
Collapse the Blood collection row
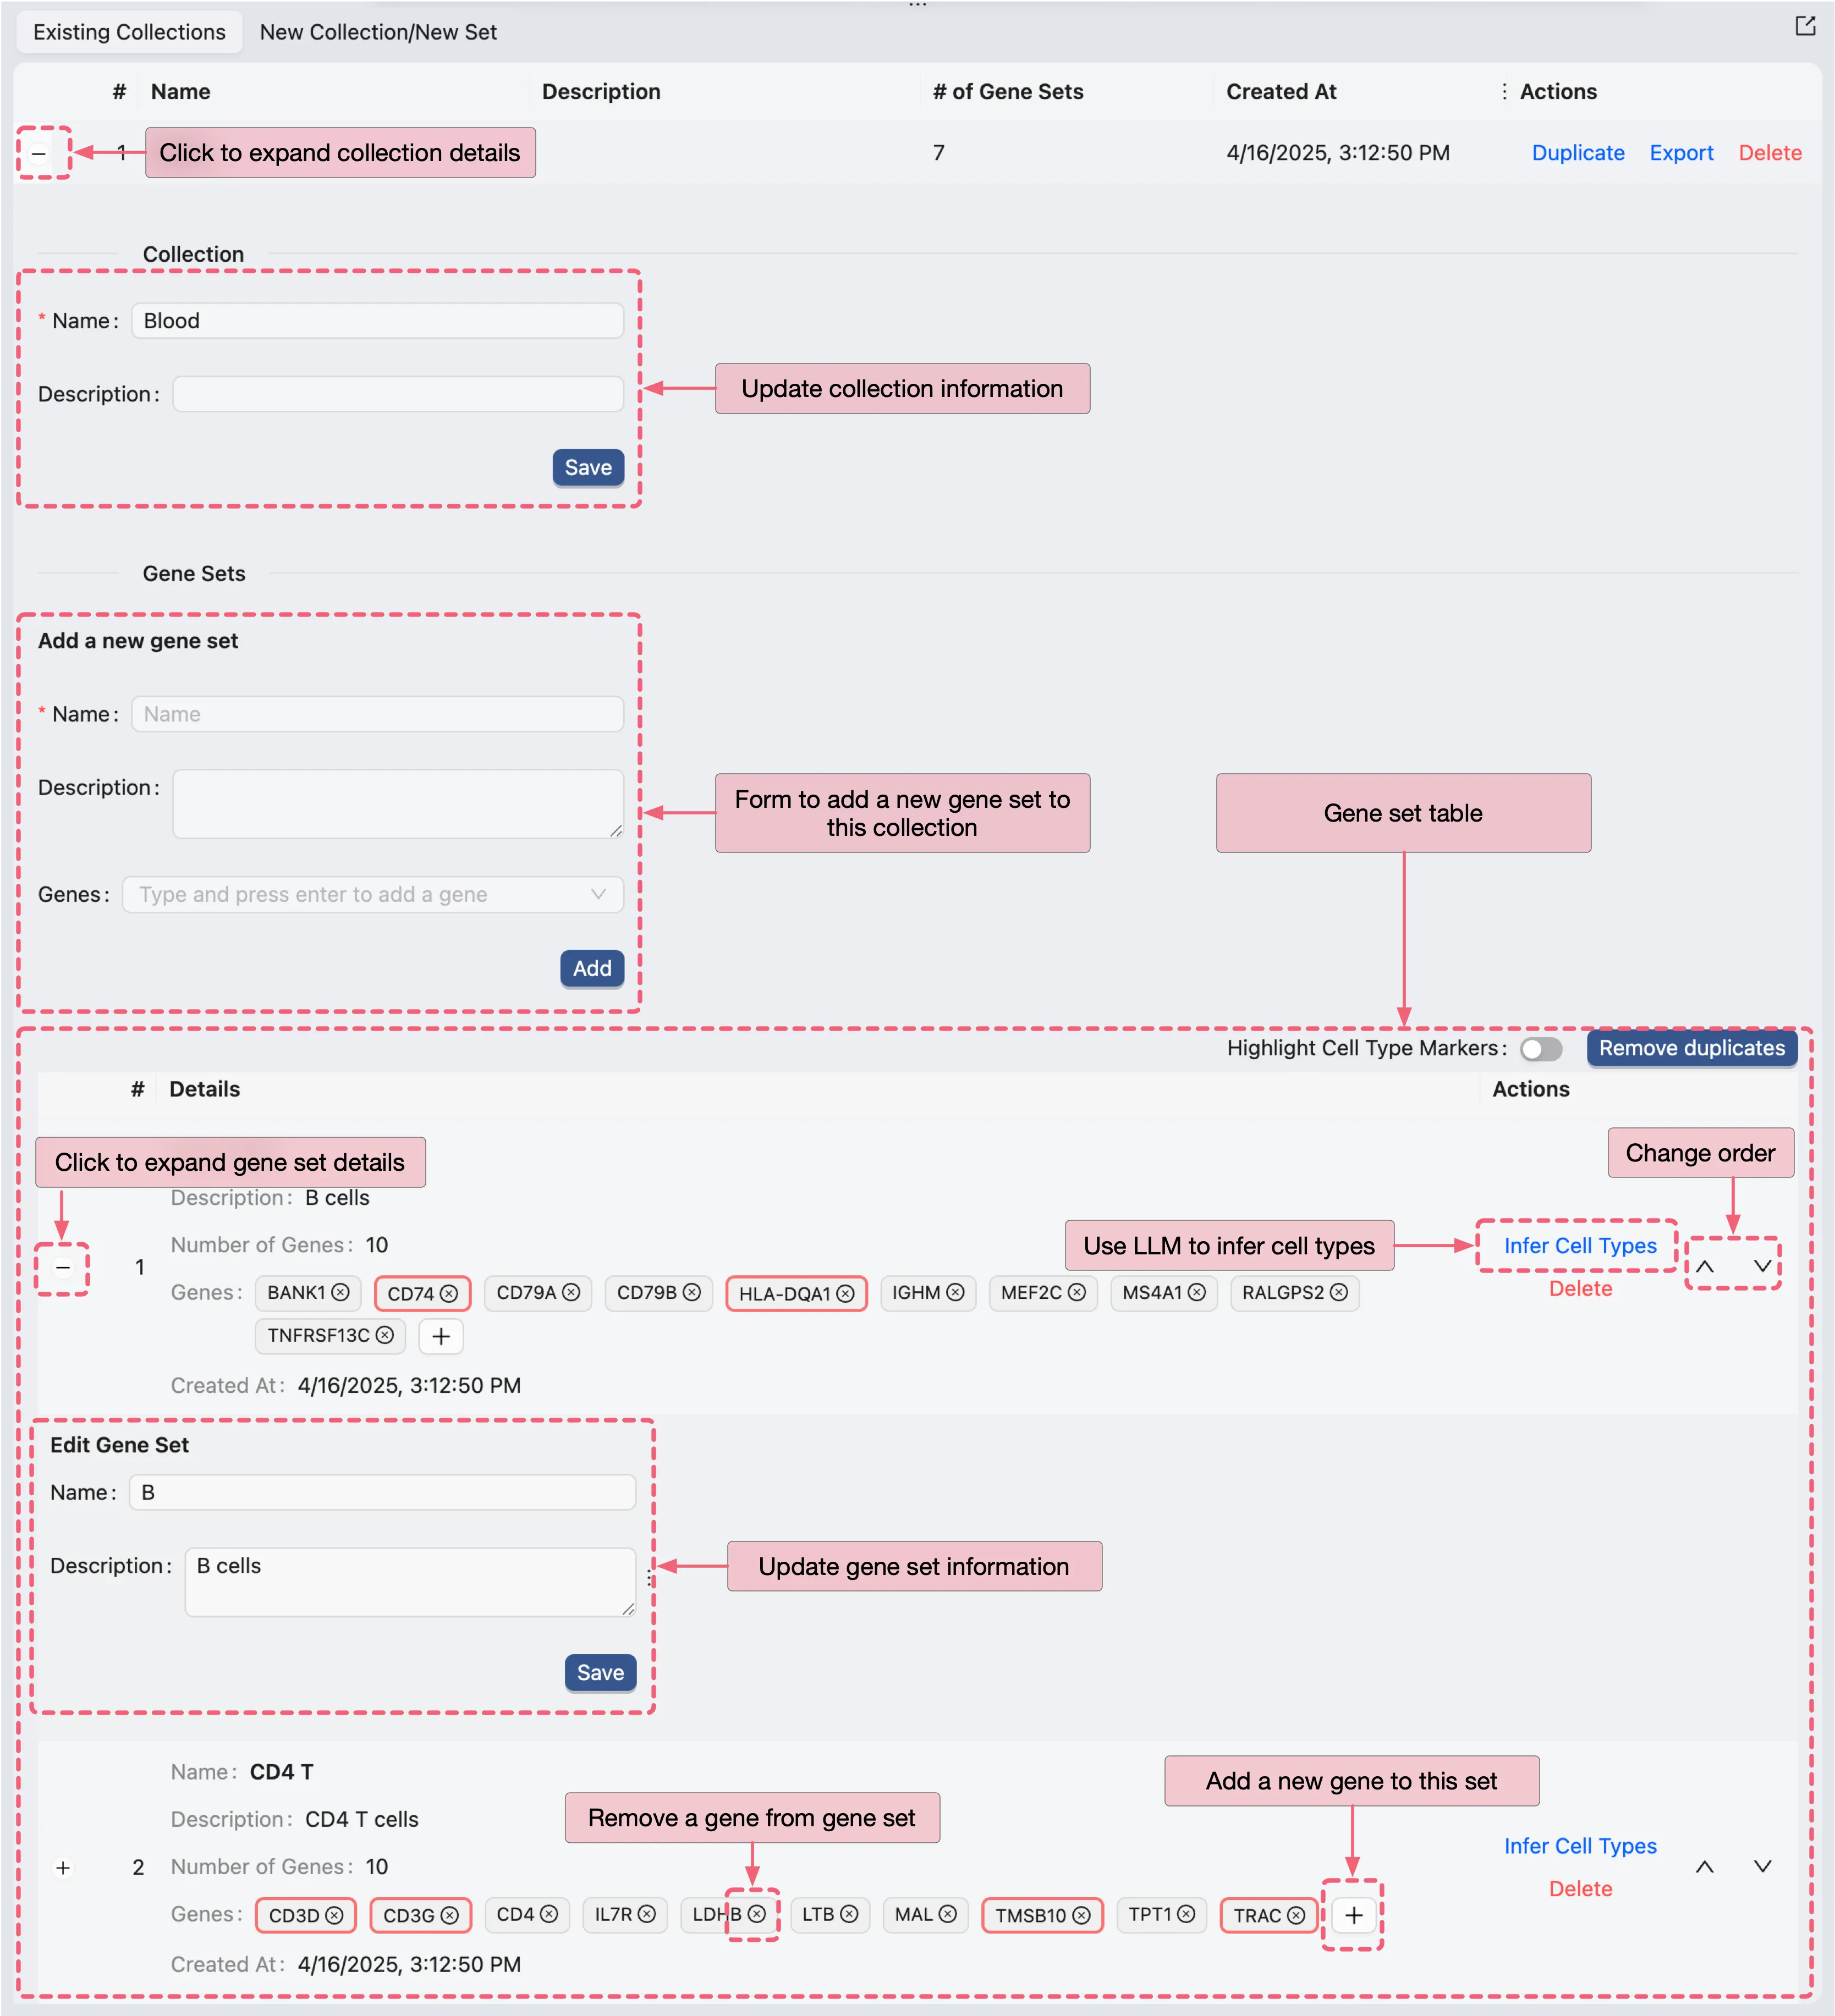pyautogui.click(x=39, y=153)
